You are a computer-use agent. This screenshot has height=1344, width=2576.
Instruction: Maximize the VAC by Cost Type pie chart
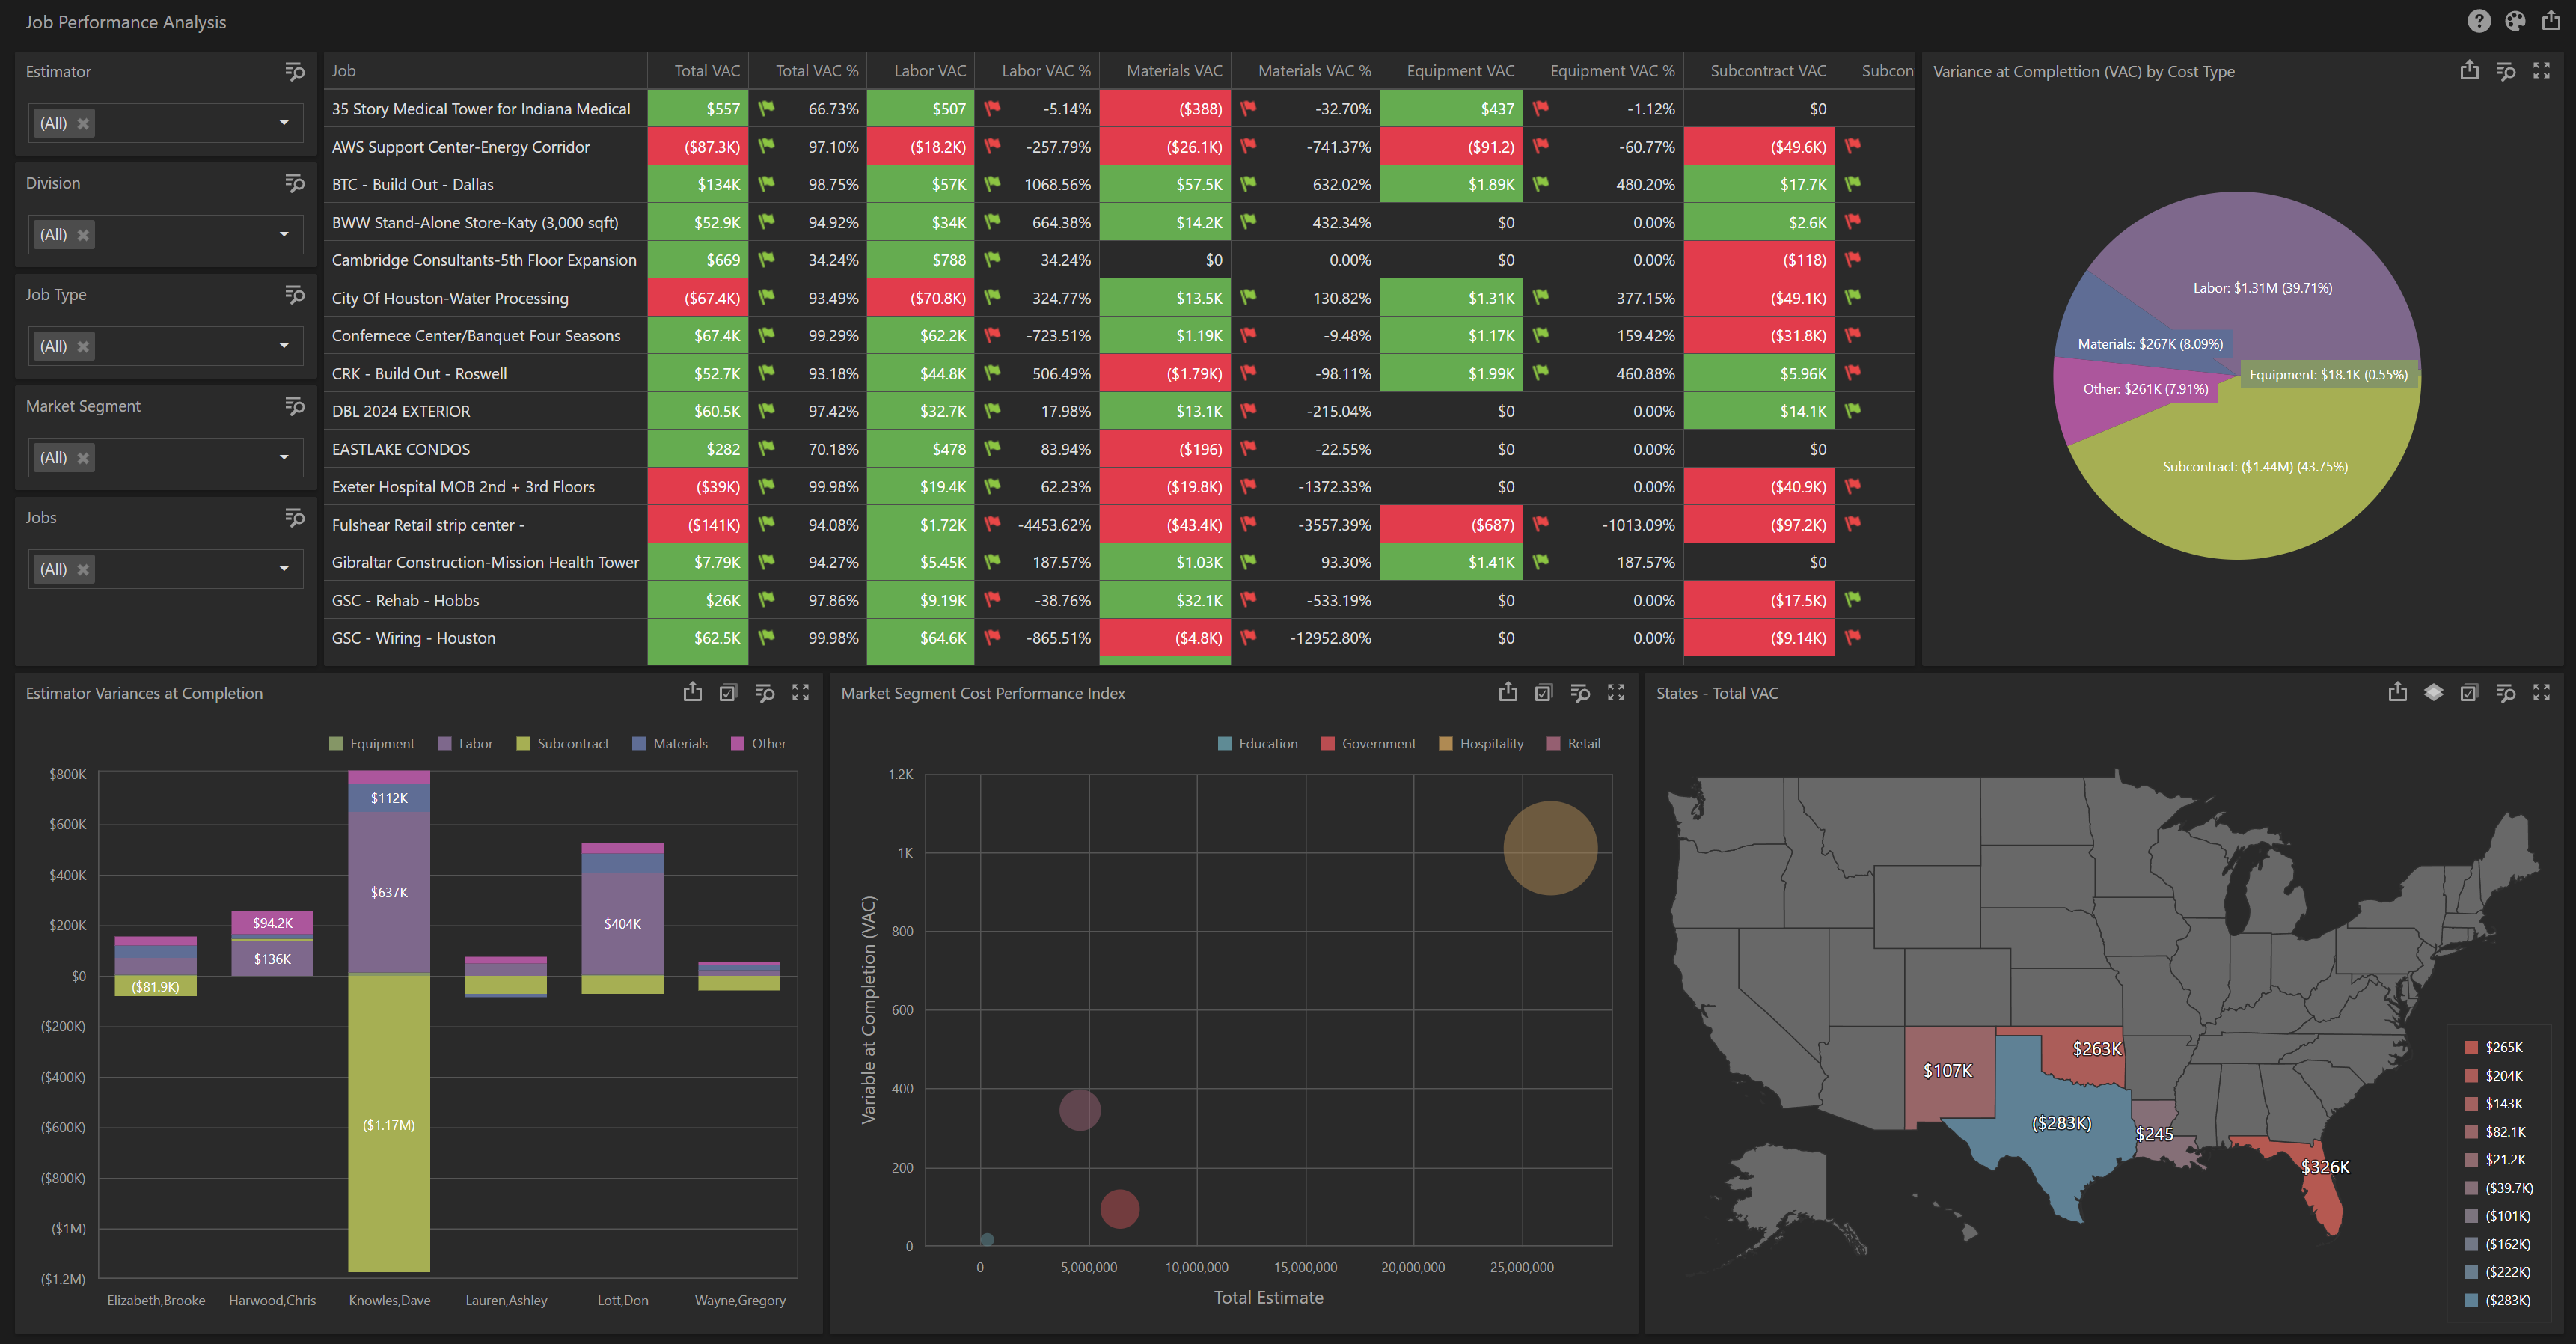click(2541, 71)
